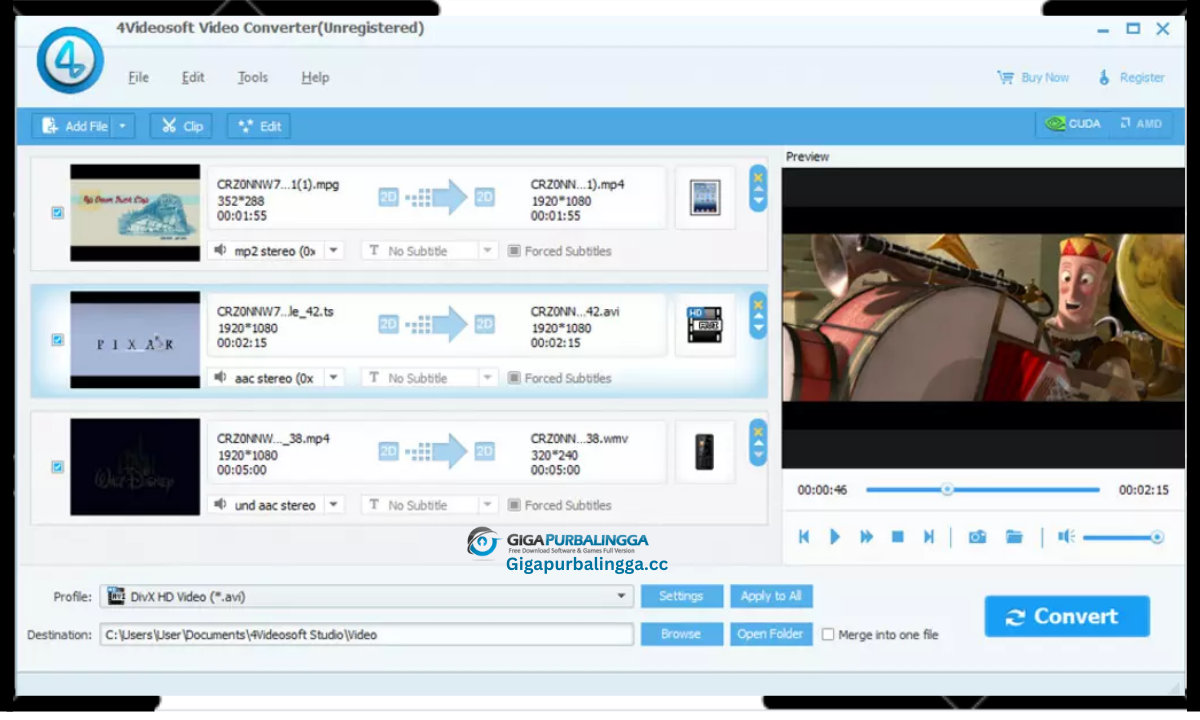Take a snapshot with the camera icon
The image size is (1200, 720).
pyautogui.click(x=977, y=537)
